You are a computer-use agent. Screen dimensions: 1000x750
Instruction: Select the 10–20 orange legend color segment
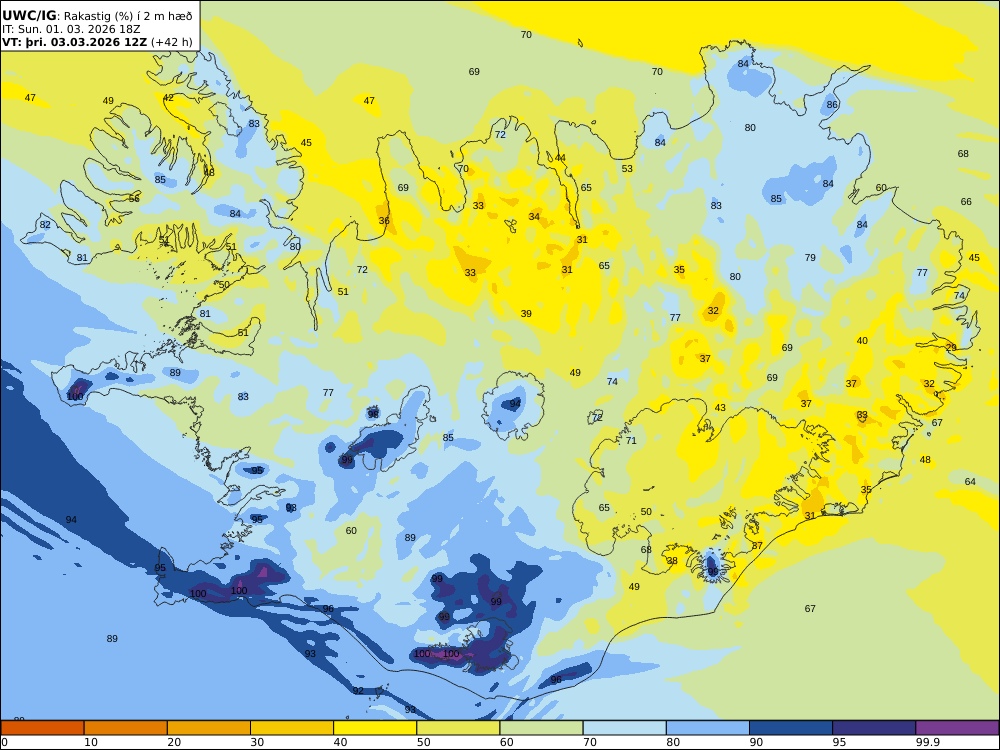pyautogui.click(x=126, y=728)
